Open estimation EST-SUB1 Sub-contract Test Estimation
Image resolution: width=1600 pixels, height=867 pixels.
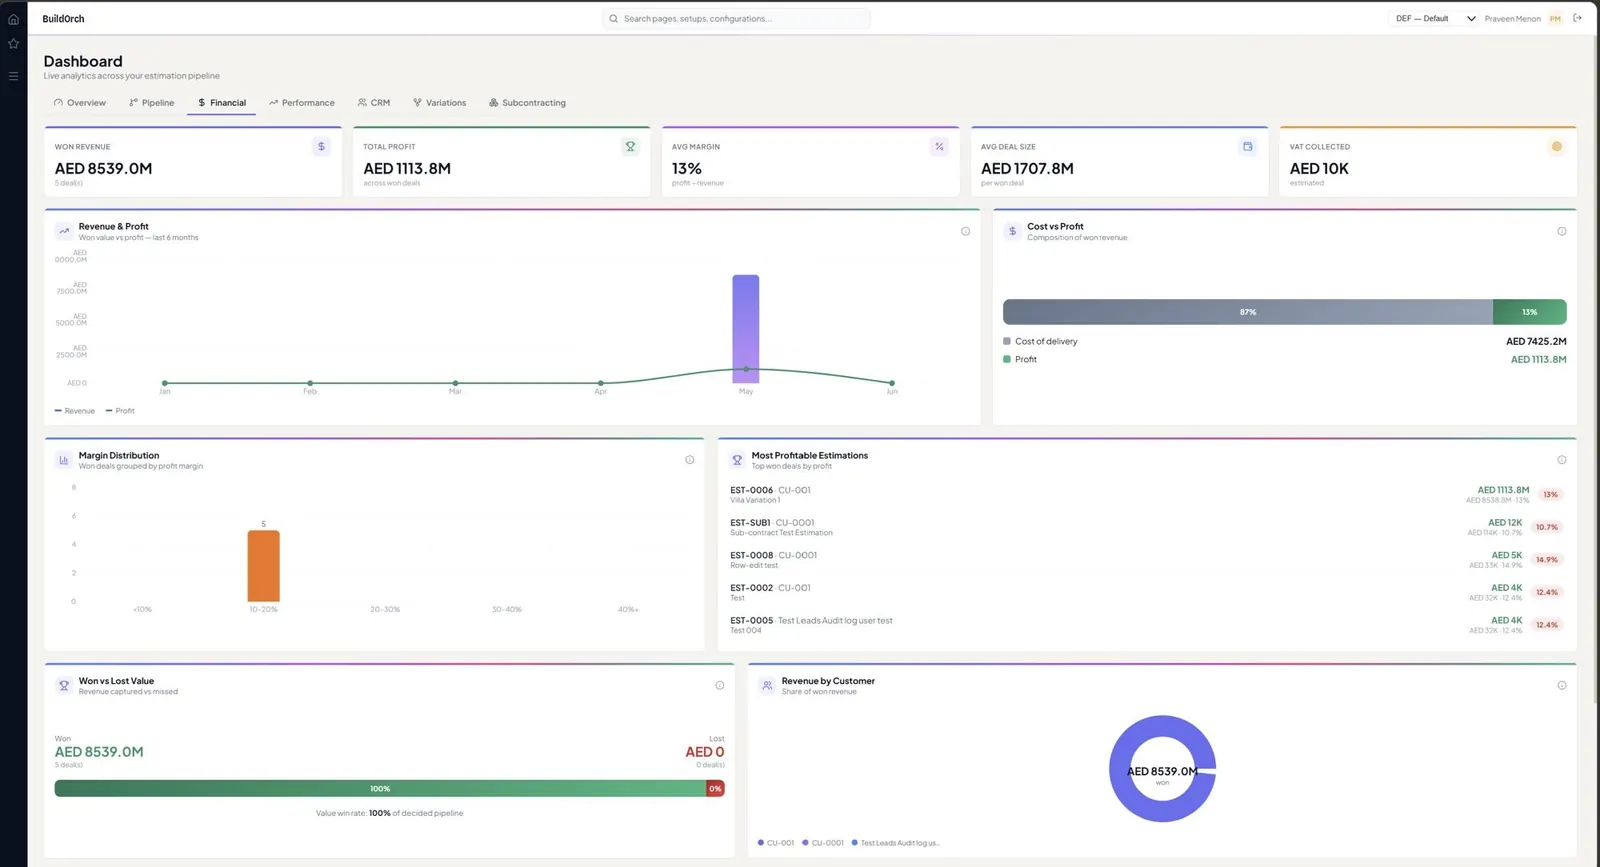point(1146,527)
